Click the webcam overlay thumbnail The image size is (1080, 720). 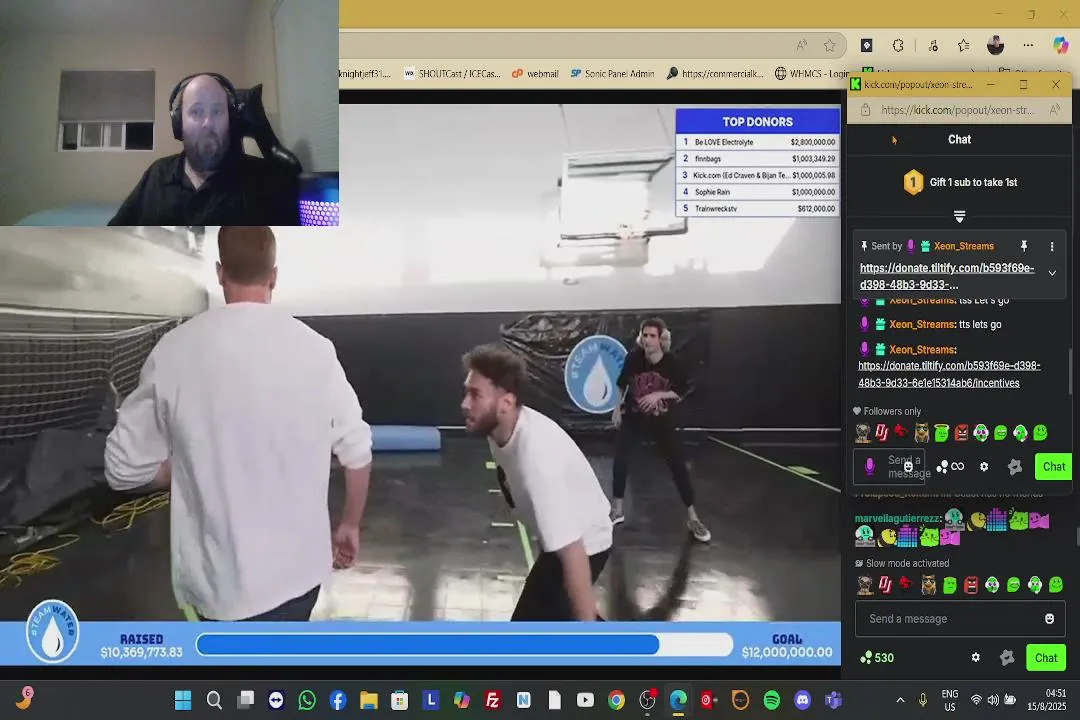(169, 113)
